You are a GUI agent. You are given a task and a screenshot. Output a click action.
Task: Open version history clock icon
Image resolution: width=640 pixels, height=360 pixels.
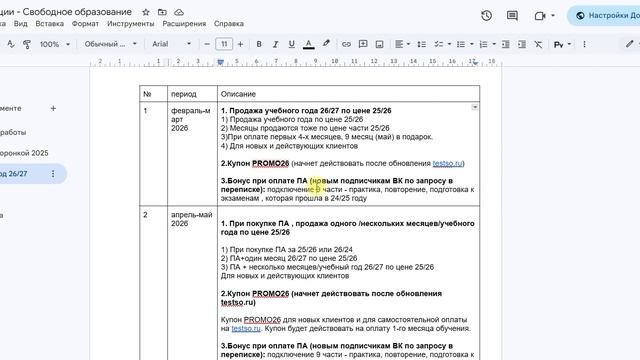click(x=486, y=16)
